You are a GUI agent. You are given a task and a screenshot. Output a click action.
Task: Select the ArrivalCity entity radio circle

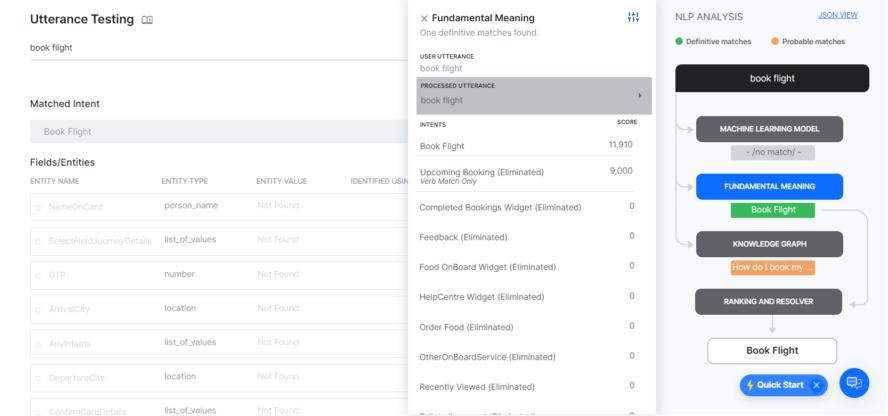click(38, 309)
